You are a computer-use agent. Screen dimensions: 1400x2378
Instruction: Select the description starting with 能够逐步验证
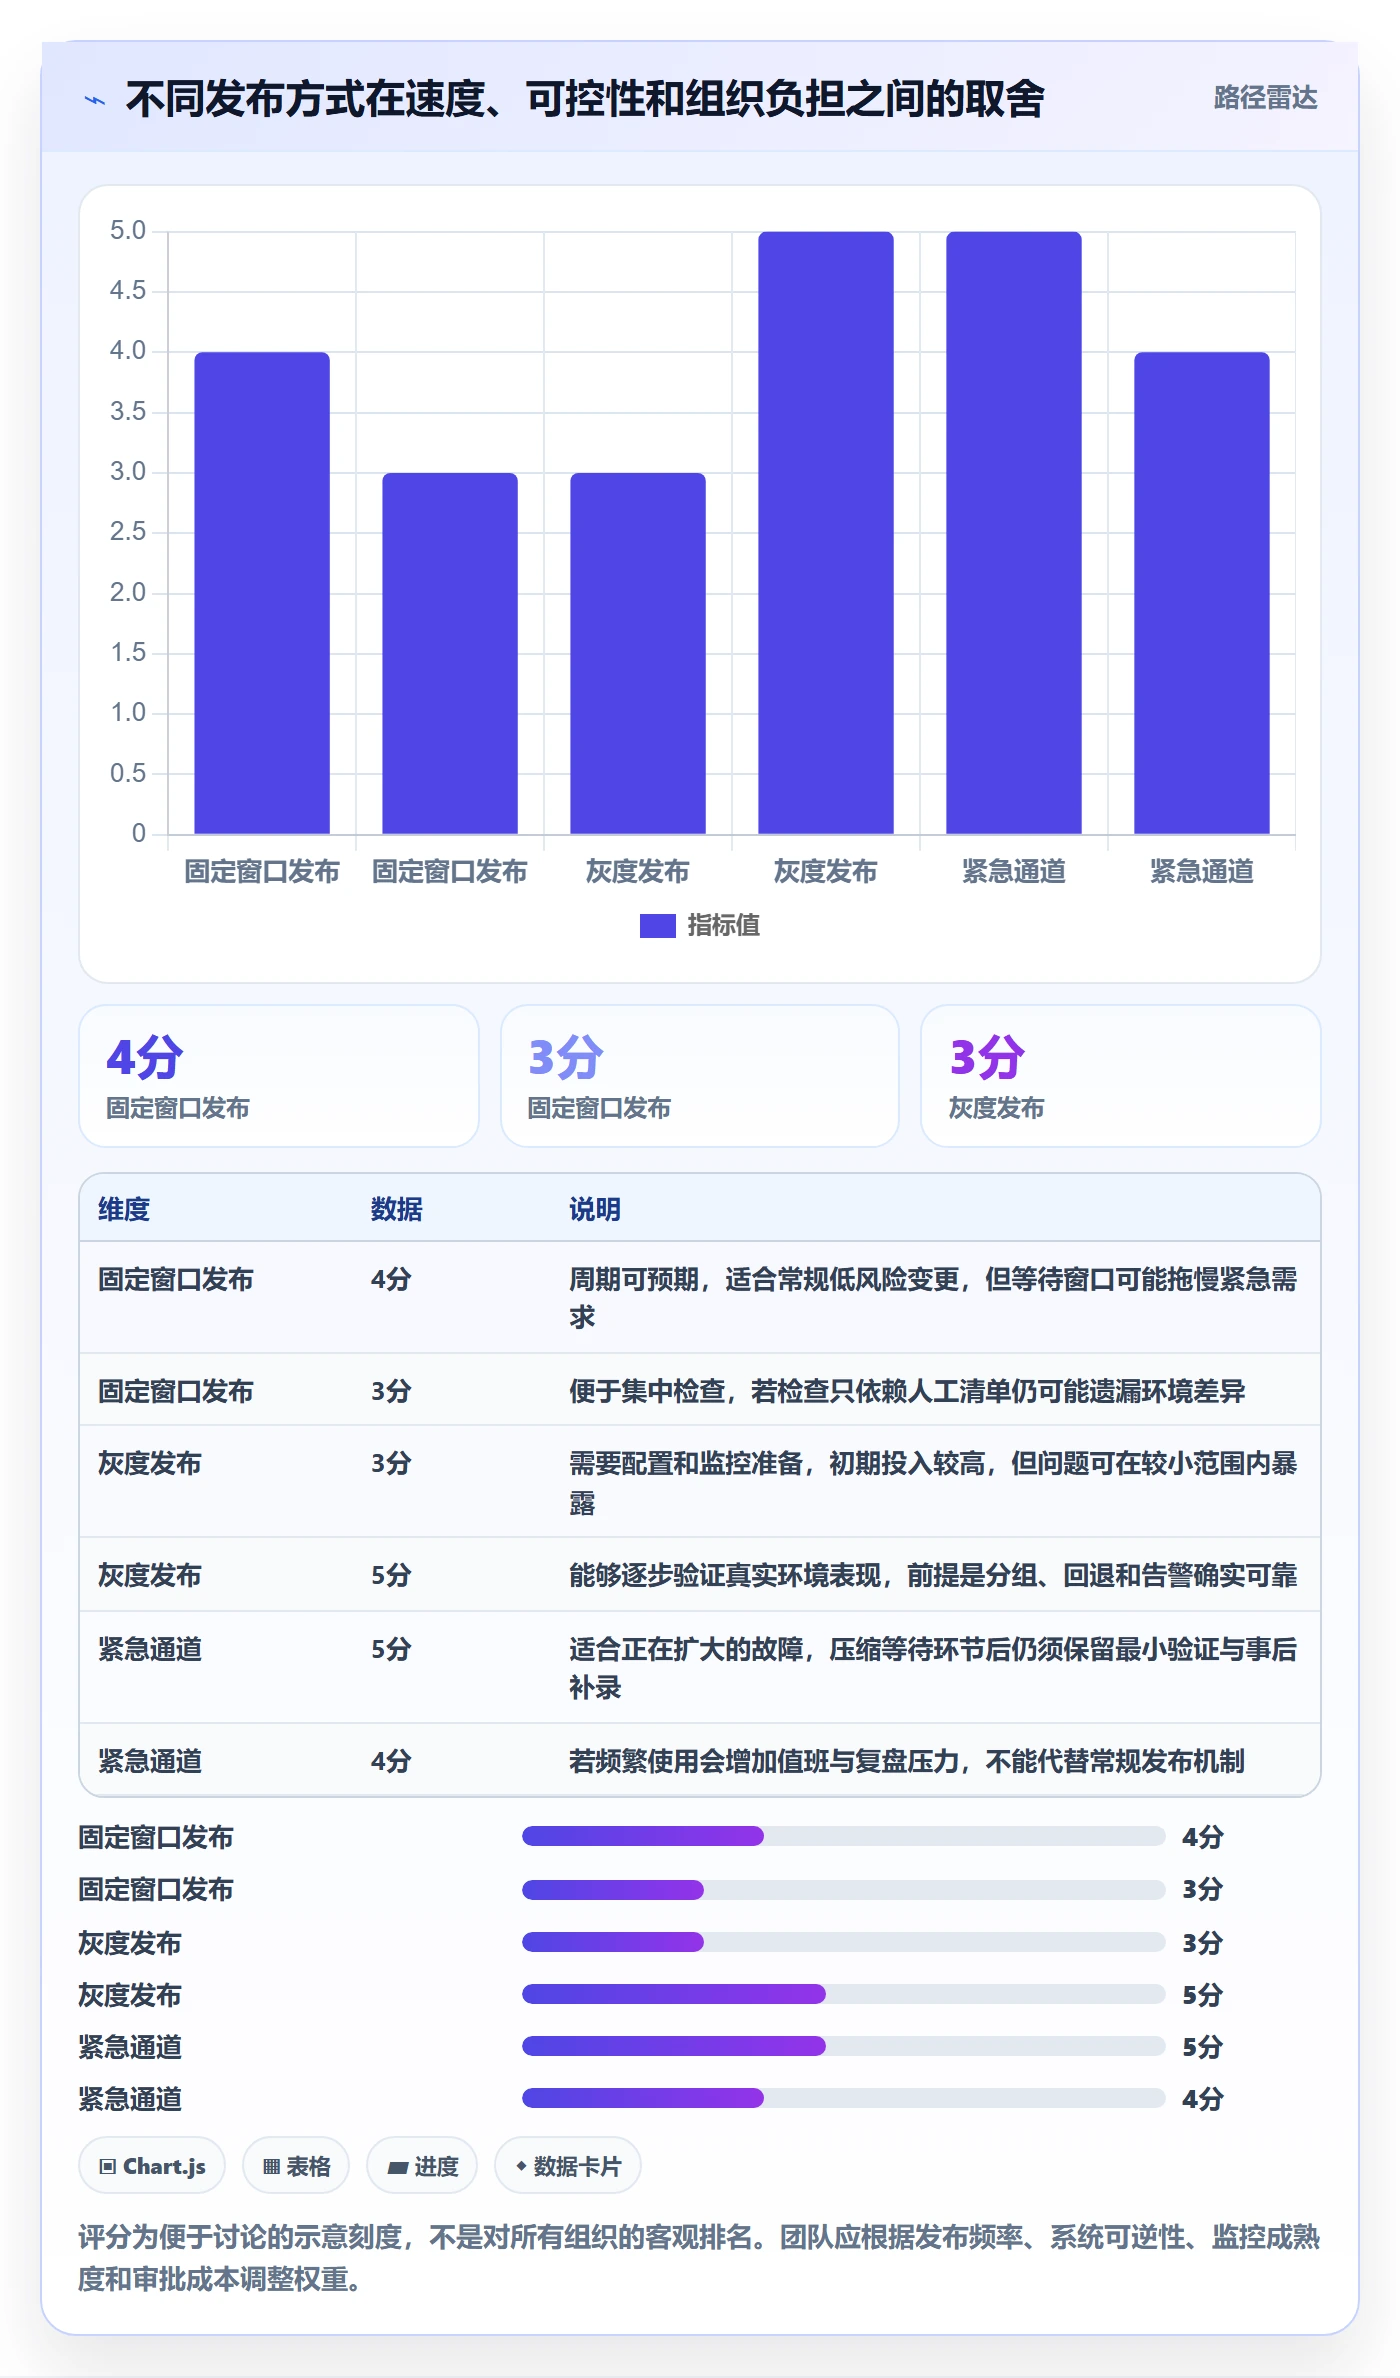point(933,1576)
